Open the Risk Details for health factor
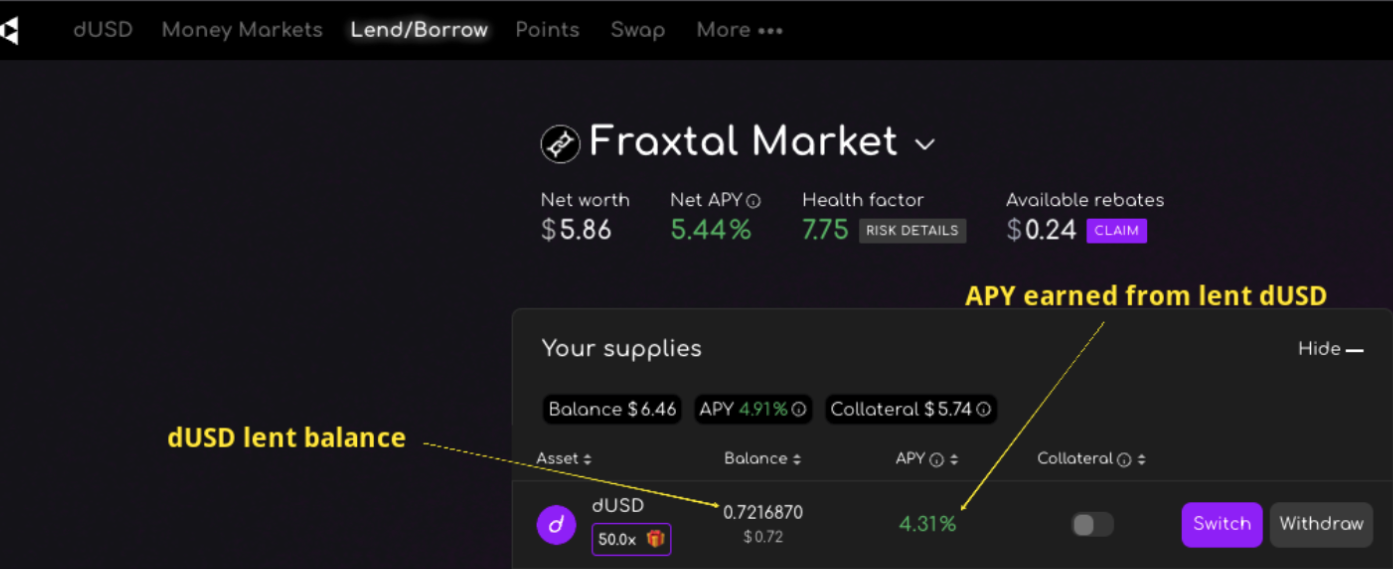 (912, 231)
